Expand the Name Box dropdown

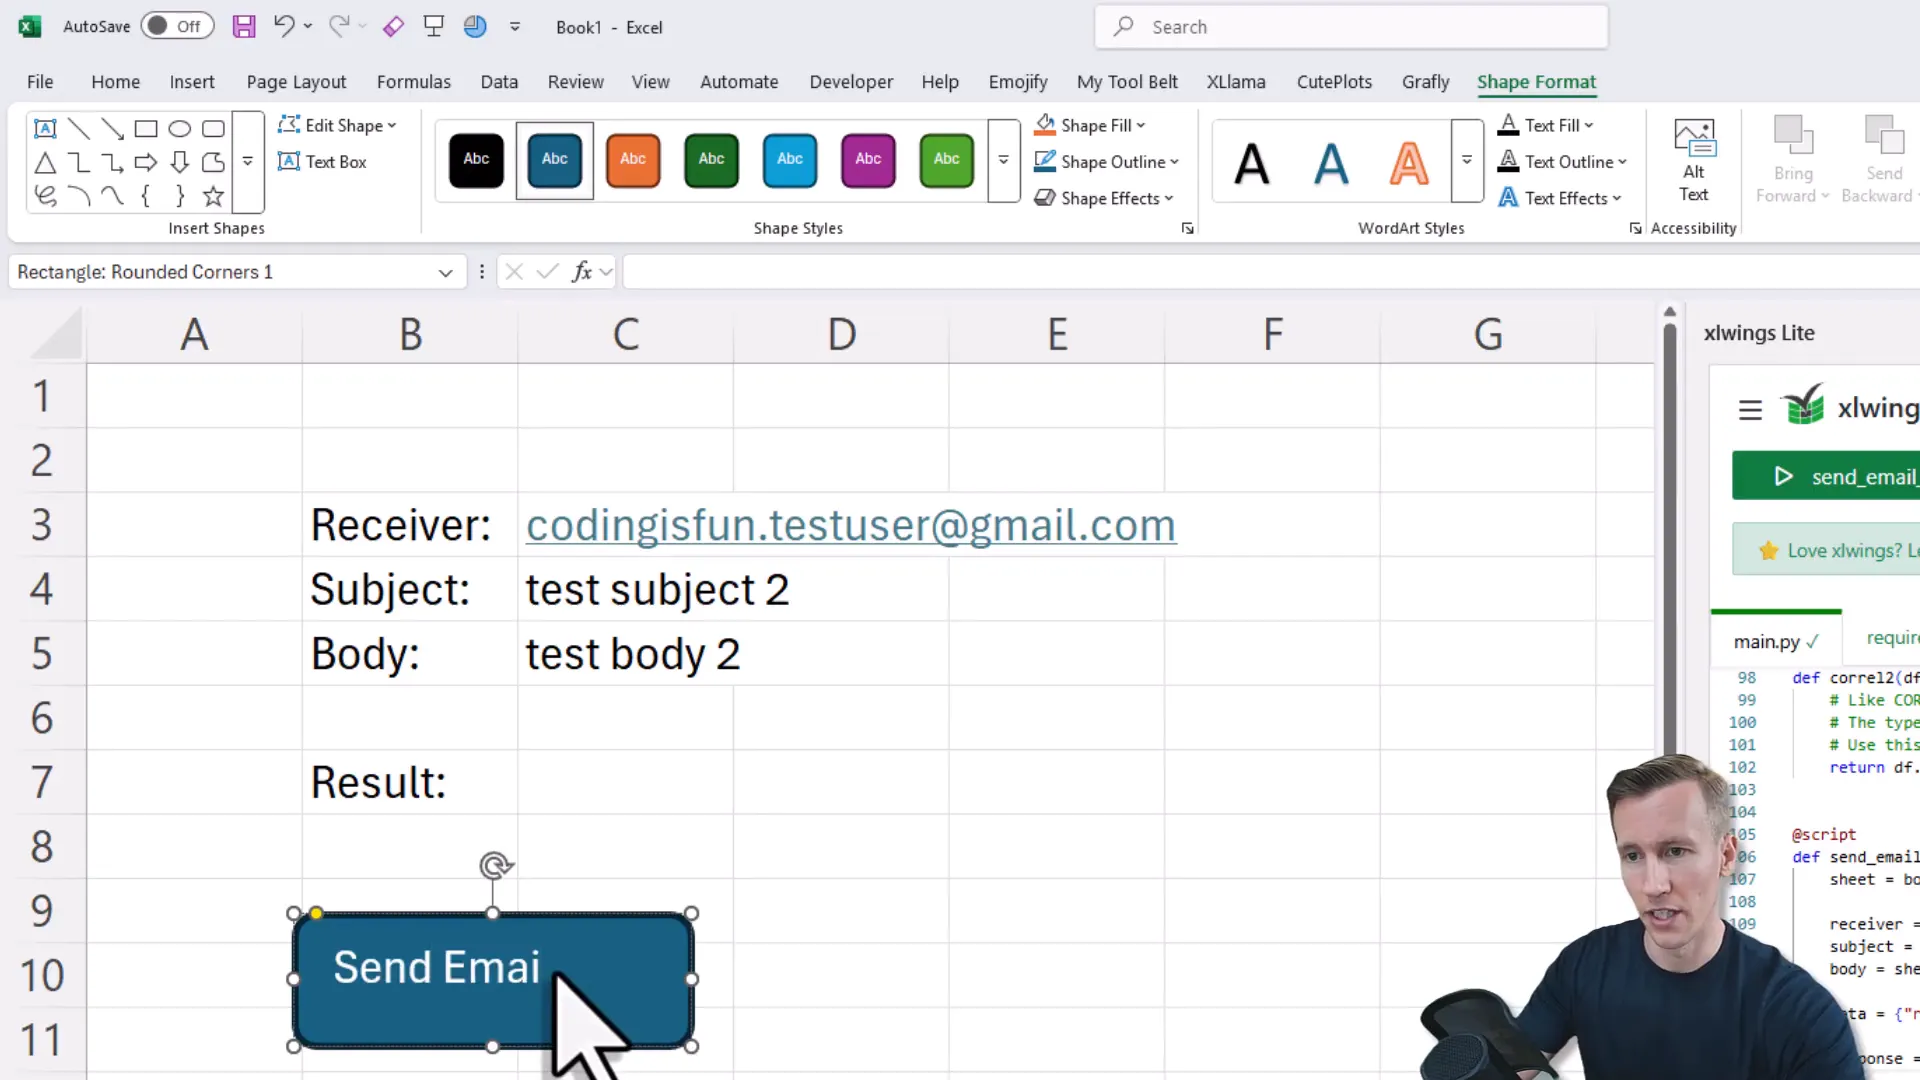445,271
